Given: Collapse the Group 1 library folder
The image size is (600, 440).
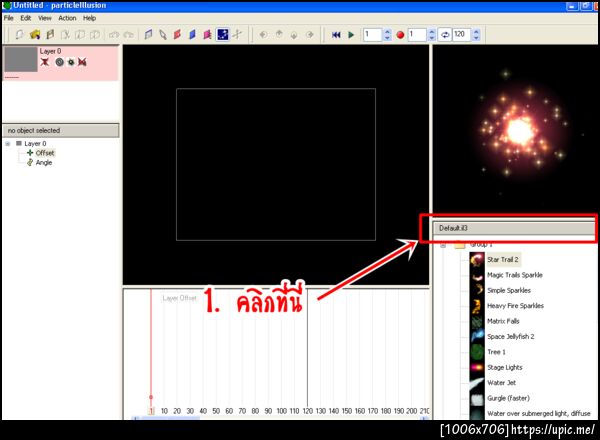Looking at the screenshot, I should tap(443, 244).
